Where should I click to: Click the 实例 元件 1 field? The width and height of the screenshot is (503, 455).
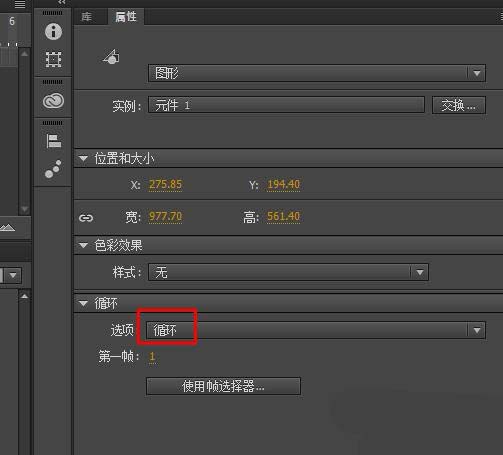tap(286, 106)
